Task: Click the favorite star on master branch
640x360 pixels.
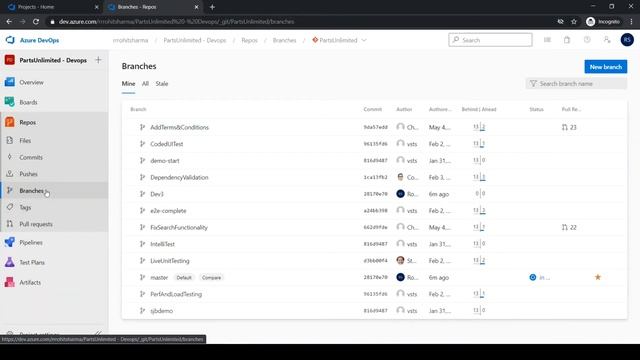Action: click(x=598, y=277)
